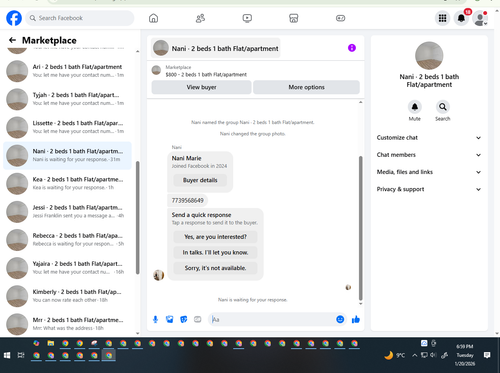Click the chat message list scrollbar

[x=360, y=228]
